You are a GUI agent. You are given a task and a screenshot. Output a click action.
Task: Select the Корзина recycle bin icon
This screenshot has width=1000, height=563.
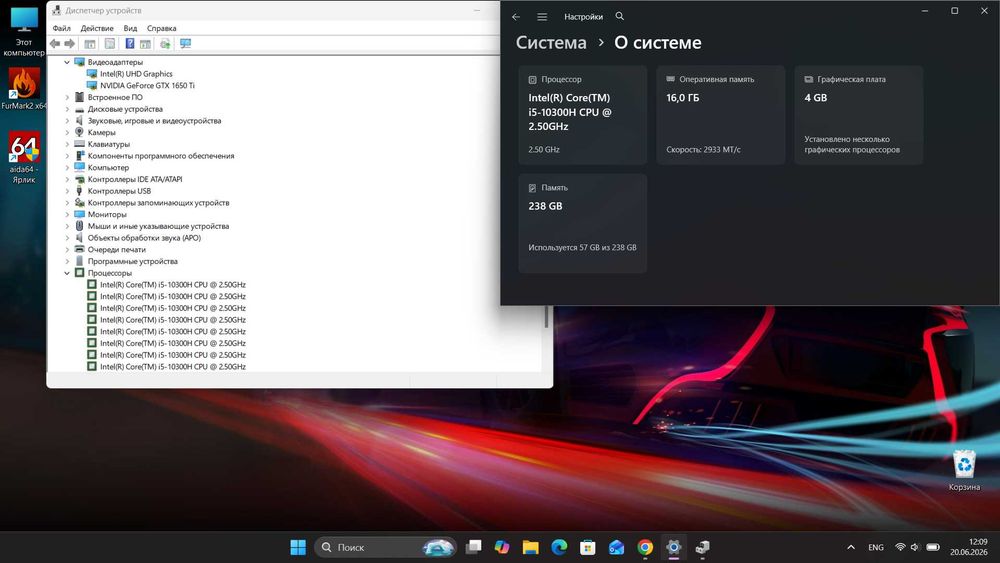click(964, 470)
